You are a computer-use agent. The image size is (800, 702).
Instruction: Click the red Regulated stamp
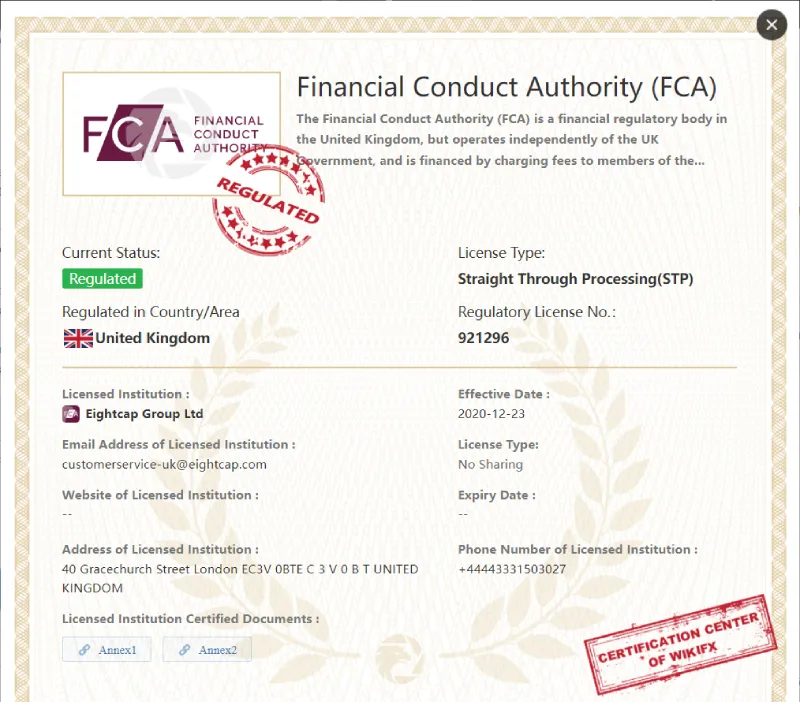pyautogui.click(x=268, y=199)
